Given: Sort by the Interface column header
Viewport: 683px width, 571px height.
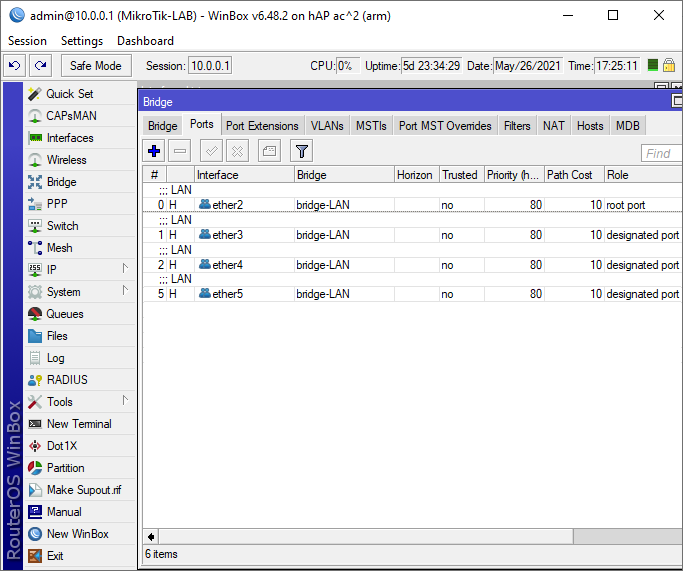Looking at the screenshot, I should click(x=244, y=175).
